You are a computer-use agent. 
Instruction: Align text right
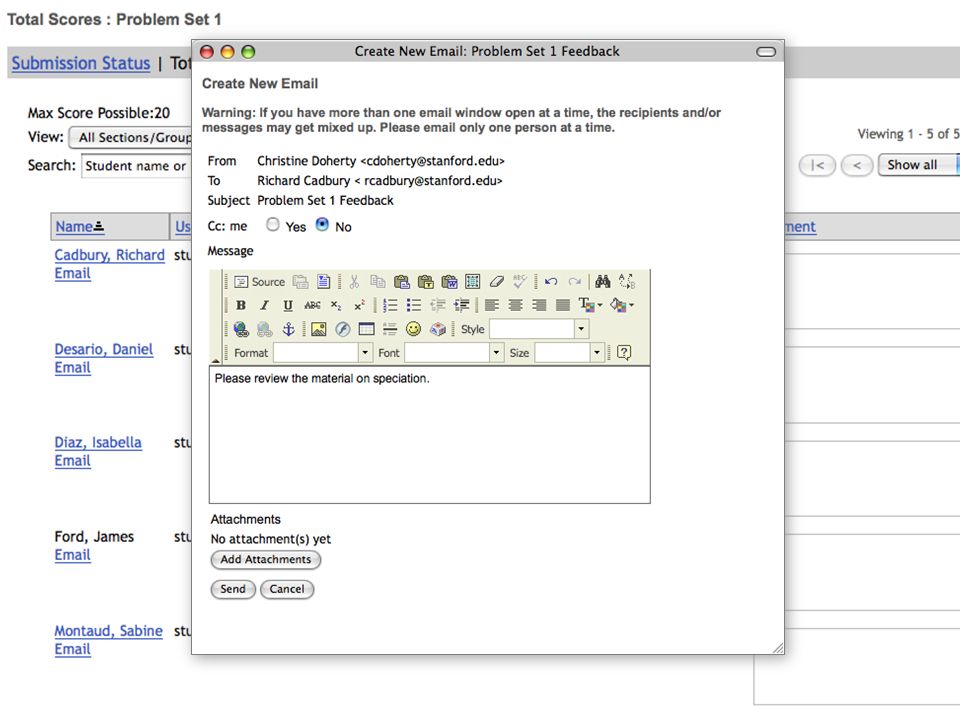(x=539, y=305)
